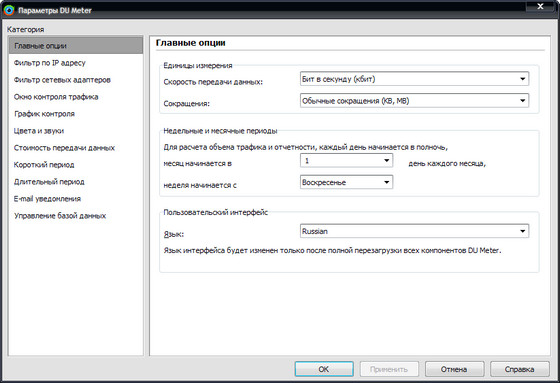
Task: Click the DU Meter app icon in title bar
Action: click(x=9, y=10)
